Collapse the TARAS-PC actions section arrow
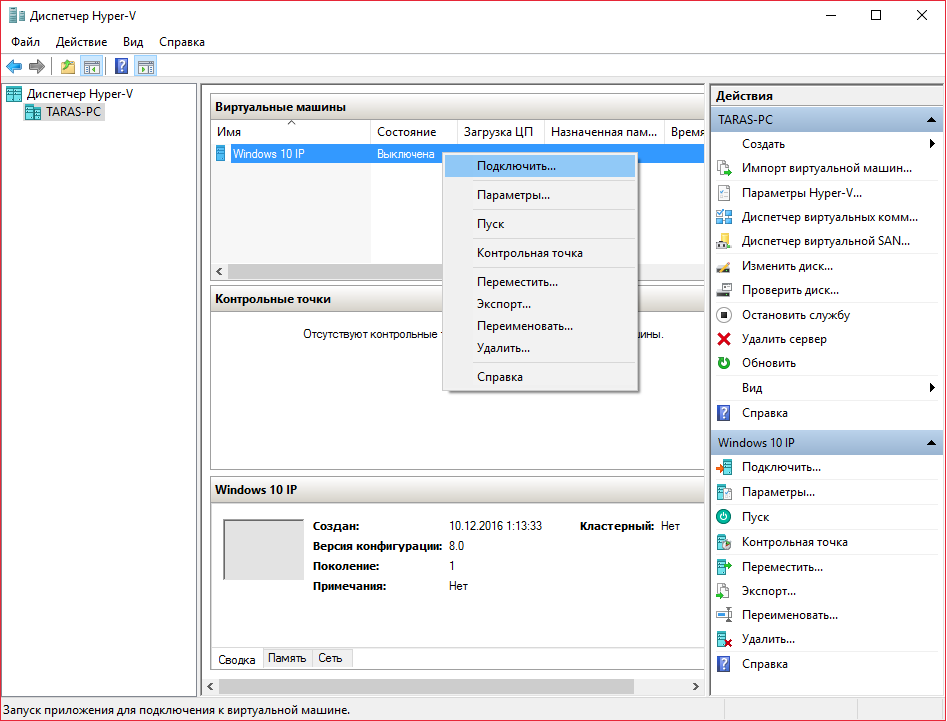The width and height of the screenshot is (947, 721). coord(931,120)
